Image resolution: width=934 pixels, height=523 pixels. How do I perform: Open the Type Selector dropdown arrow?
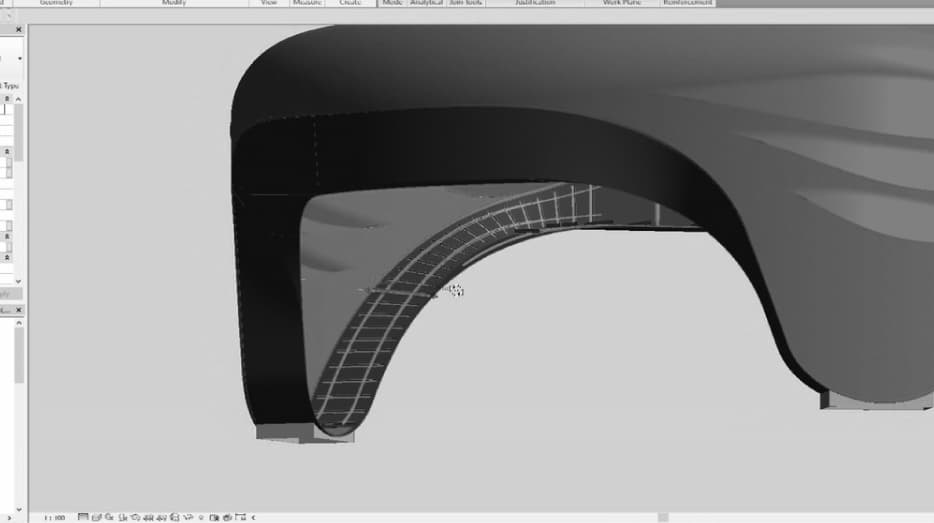pos(20,58)
